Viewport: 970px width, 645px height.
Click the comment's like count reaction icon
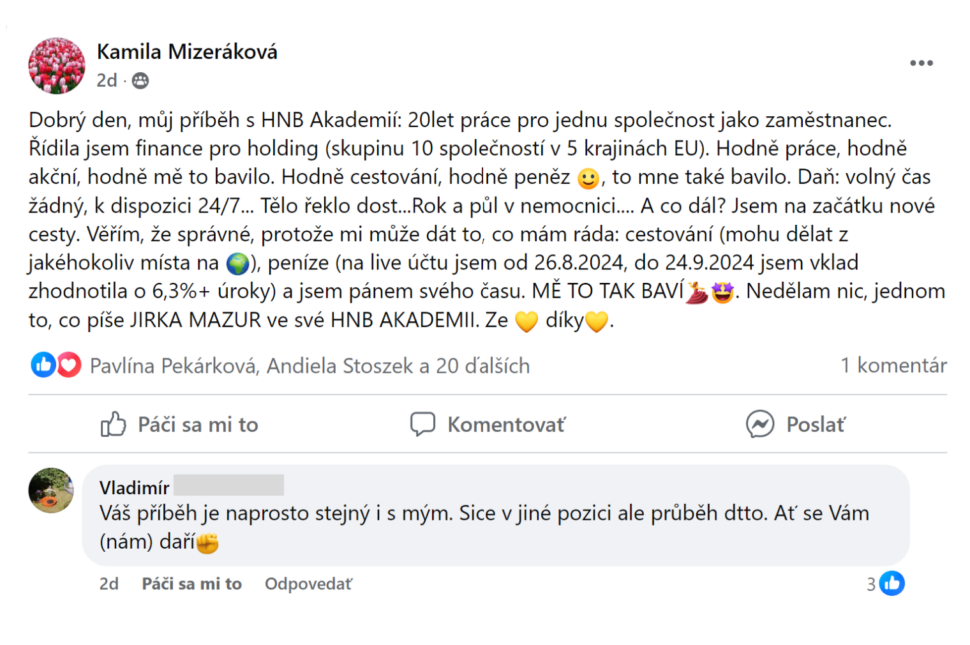point(892,583)
